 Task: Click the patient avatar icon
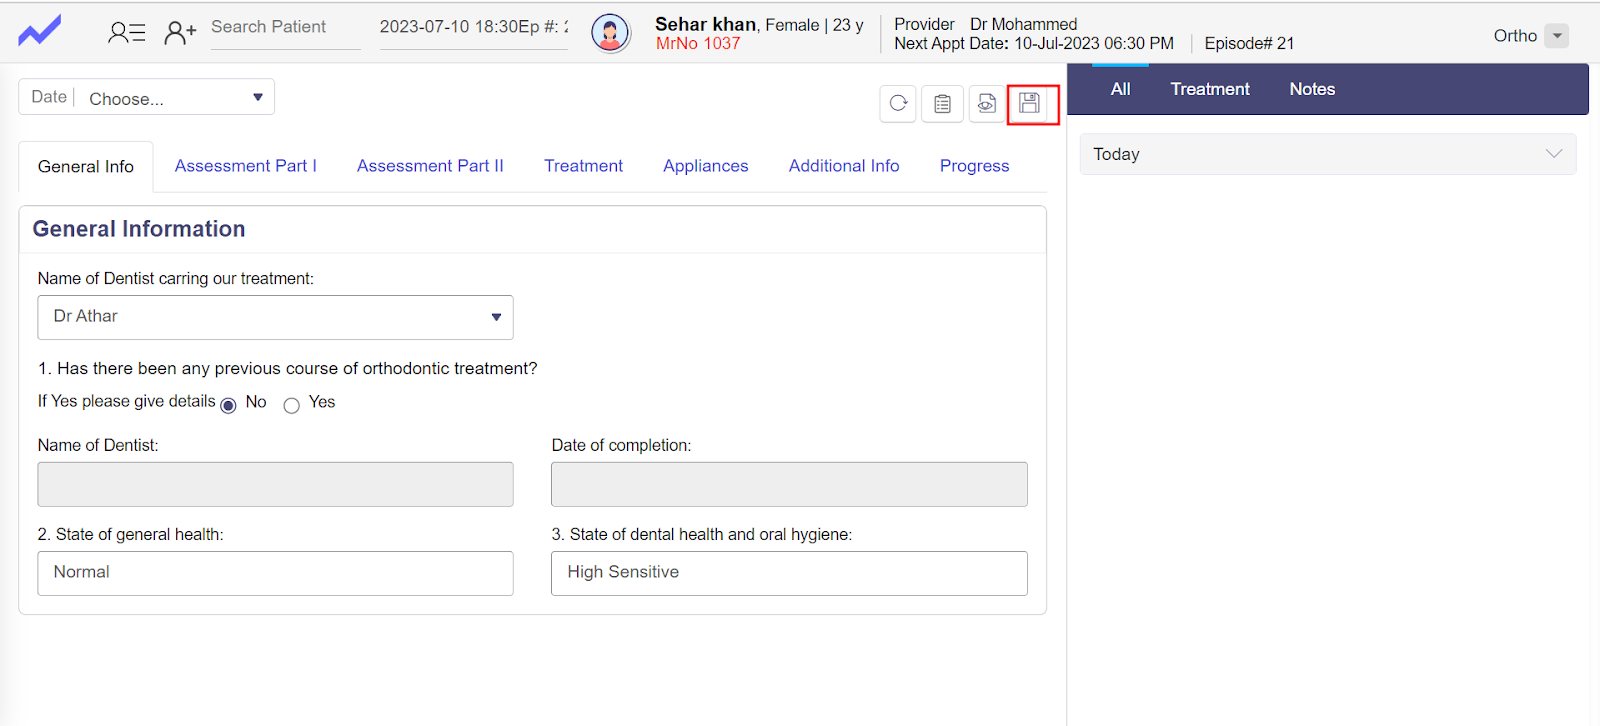click(610, 33)
